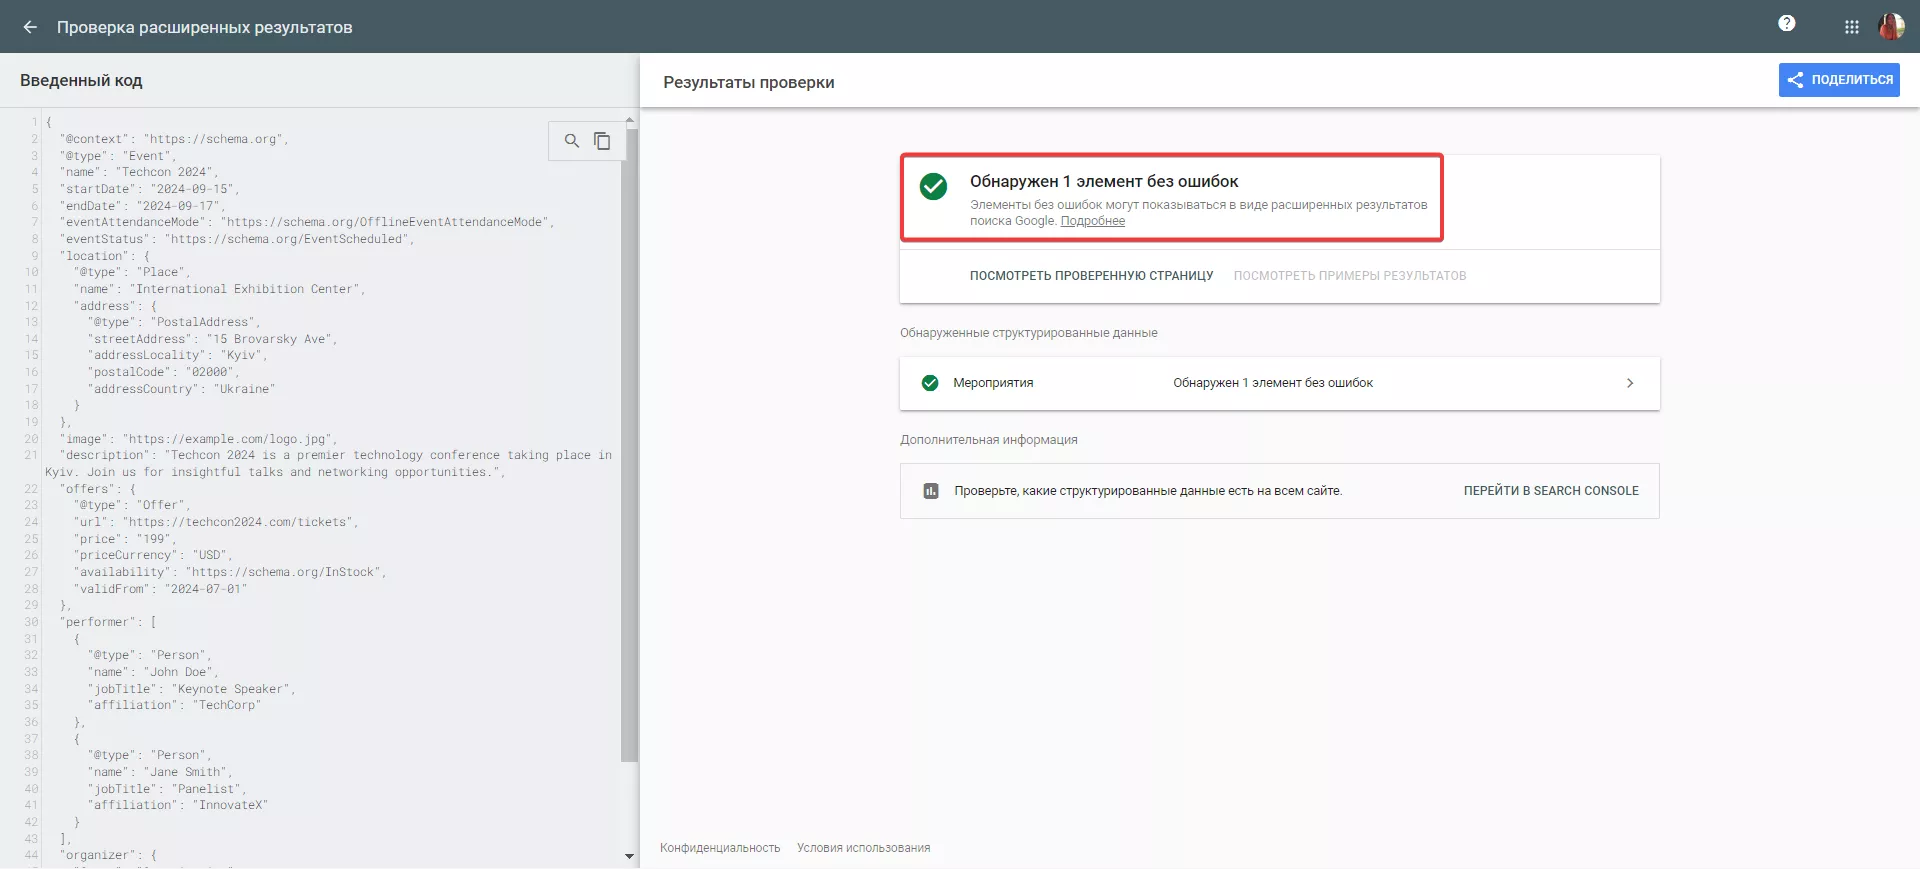Search within the entered code
The image size is (1920, 869).
[x=572, y=141]
